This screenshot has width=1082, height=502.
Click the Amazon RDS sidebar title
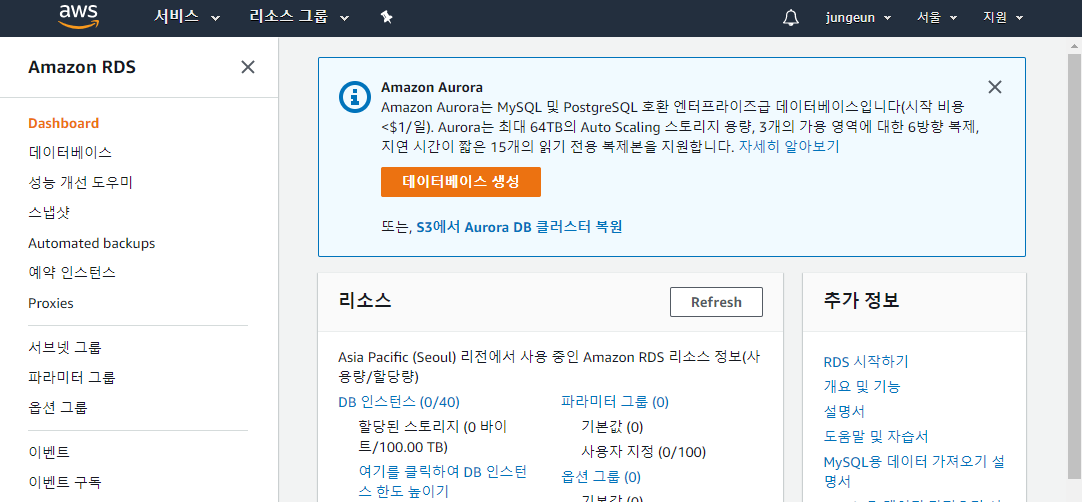click(82, 68)
